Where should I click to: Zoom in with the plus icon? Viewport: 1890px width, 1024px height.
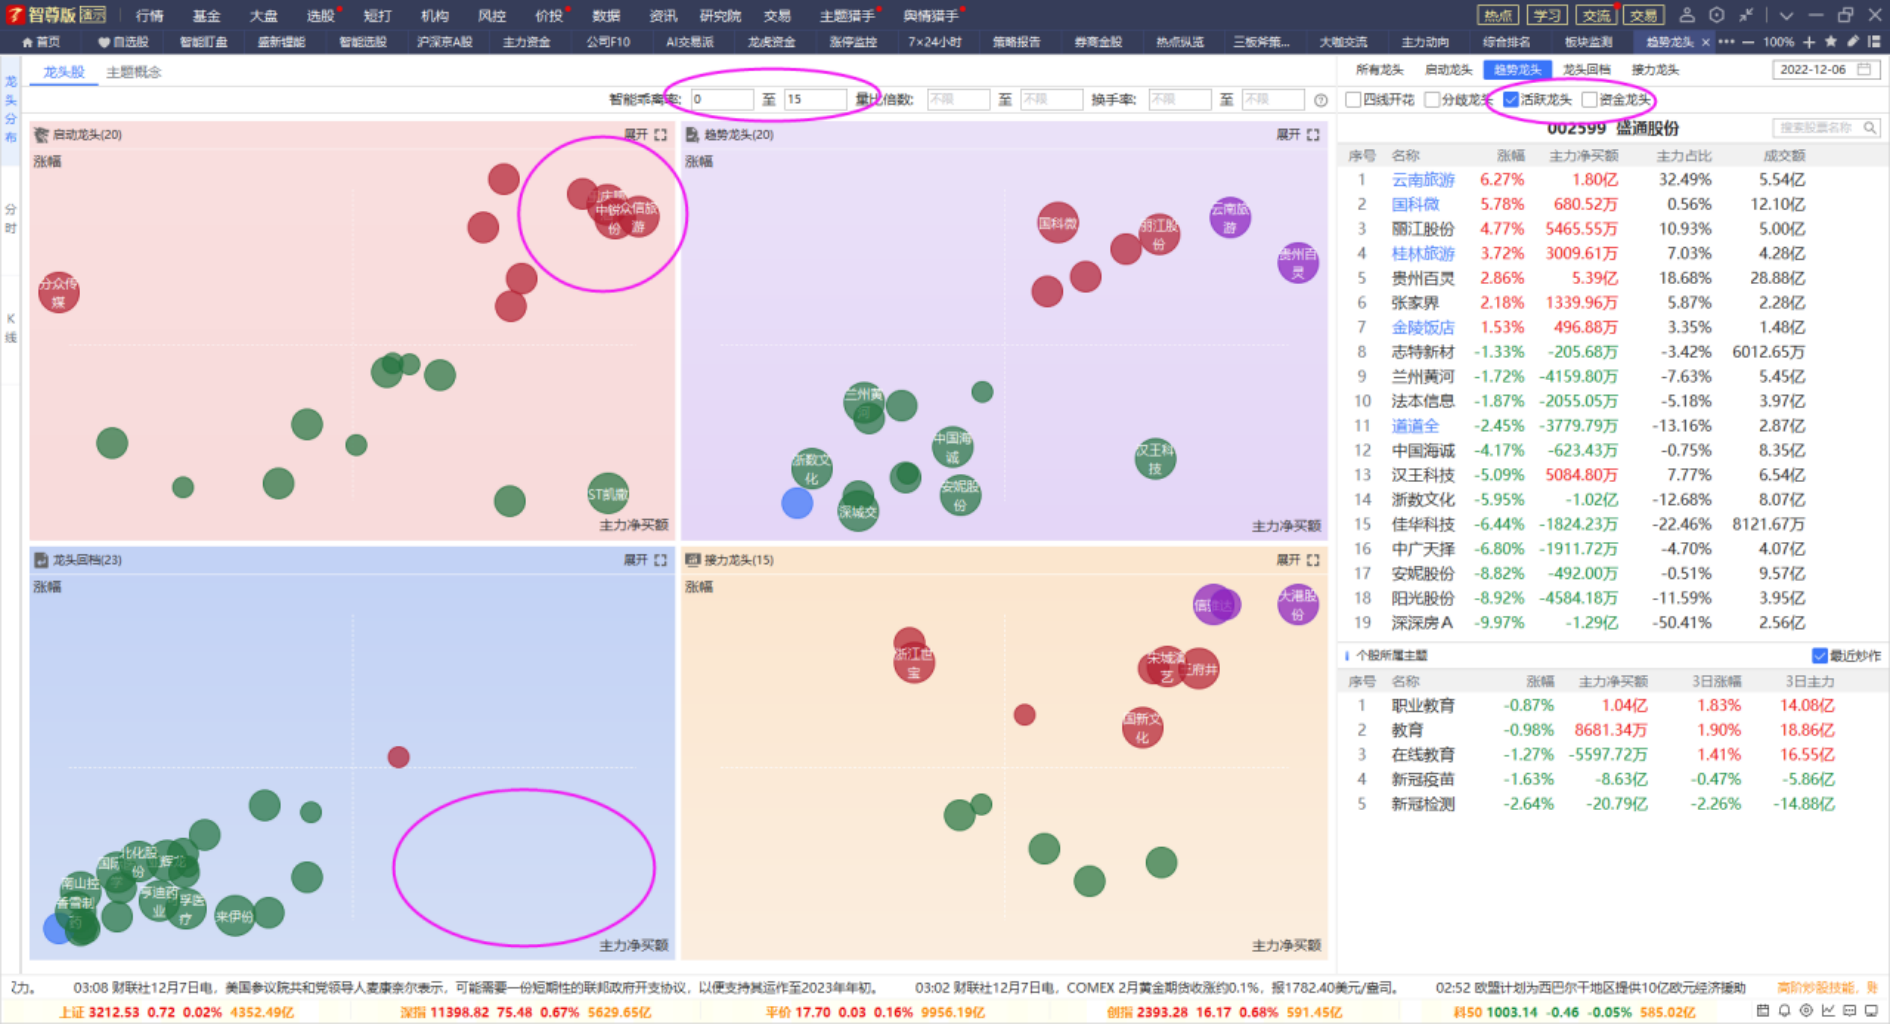coord(1809,42)
